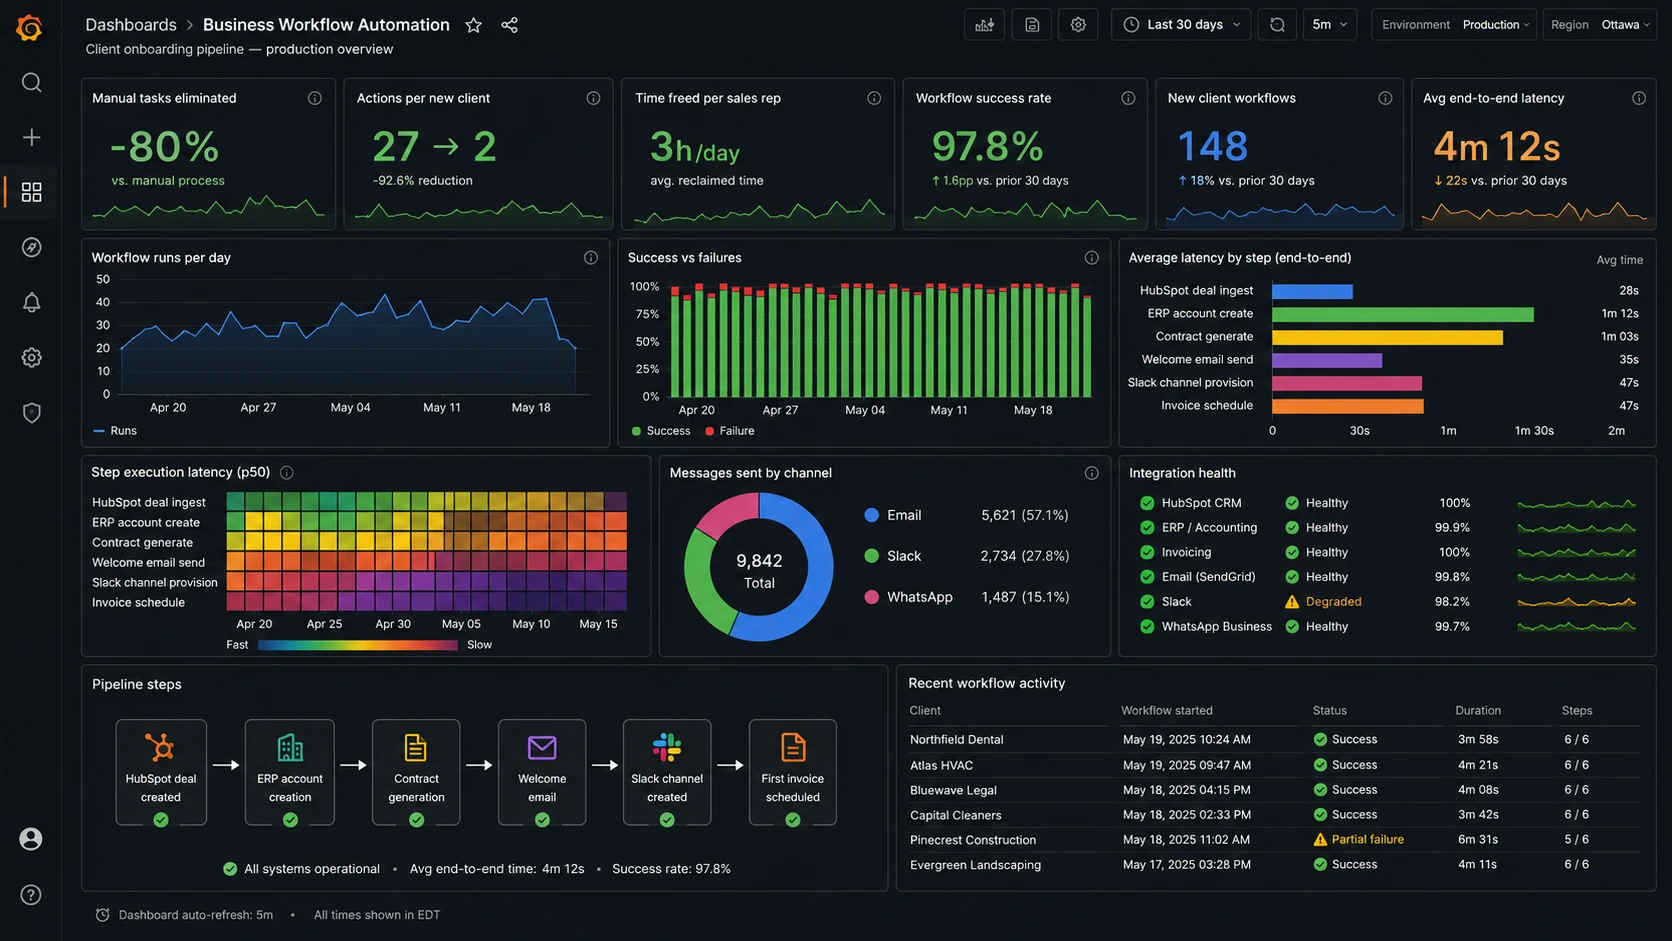This screenshot has width=1672, height=941.
Task: Click the Slack channel created step icon
Action: [667, 747]
